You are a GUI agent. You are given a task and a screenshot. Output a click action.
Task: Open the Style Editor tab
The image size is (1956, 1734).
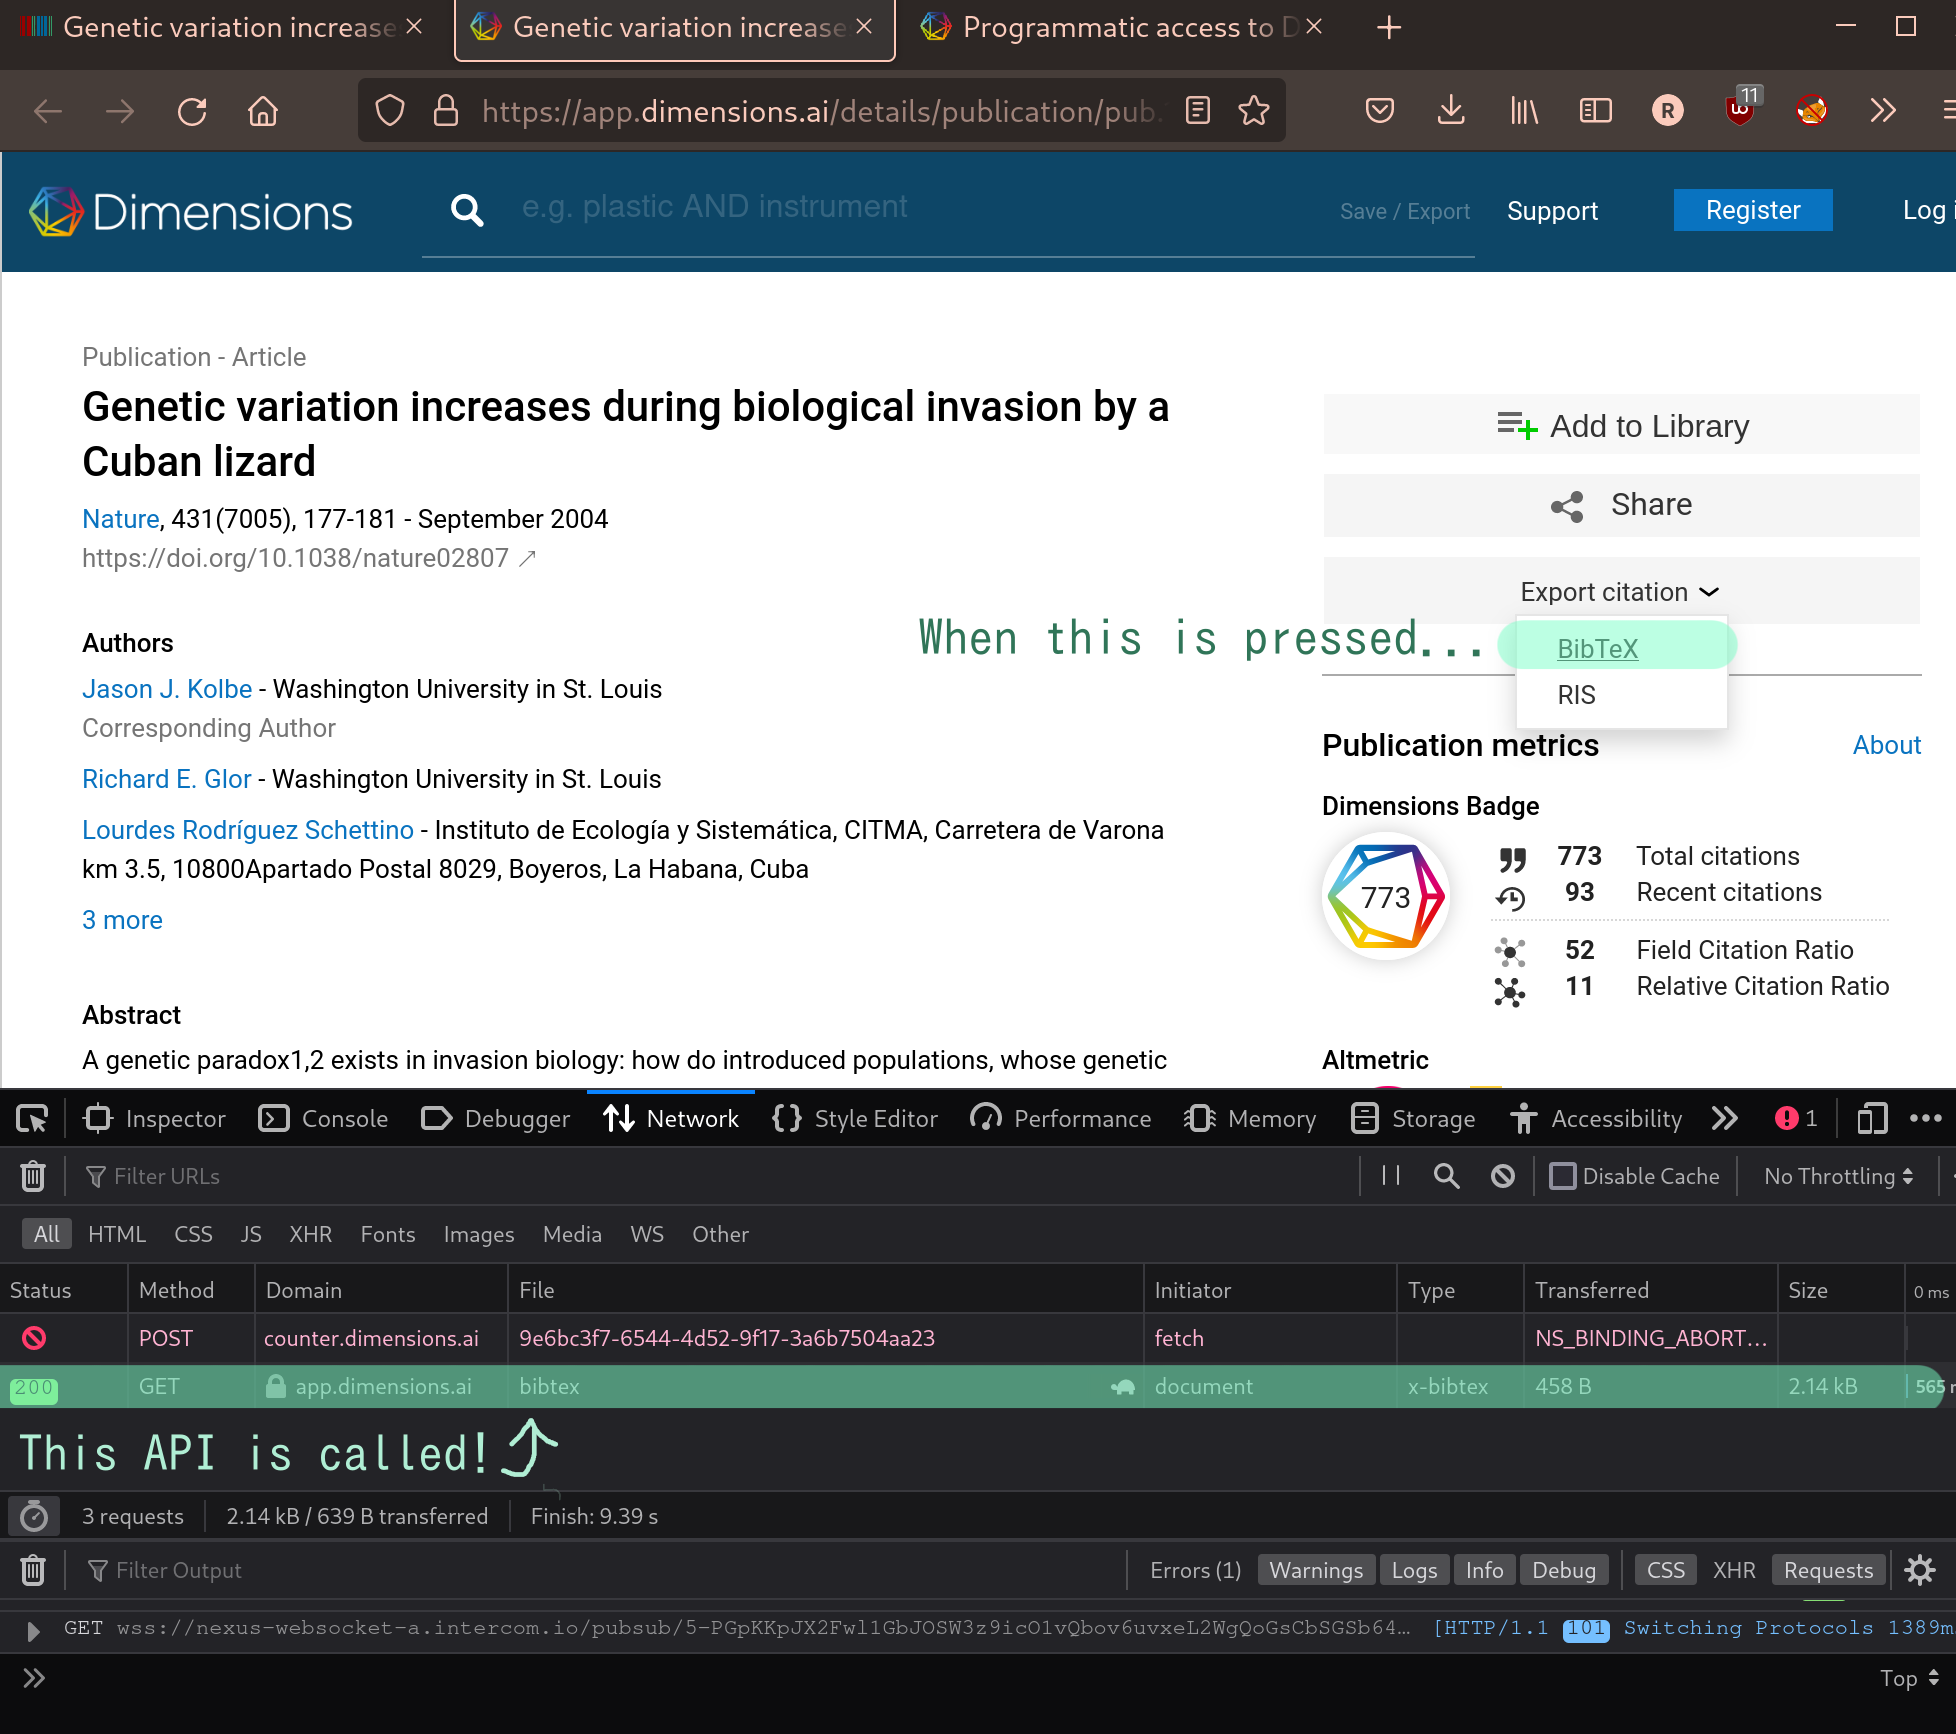pyautogui.click(x=855, y=1119)
